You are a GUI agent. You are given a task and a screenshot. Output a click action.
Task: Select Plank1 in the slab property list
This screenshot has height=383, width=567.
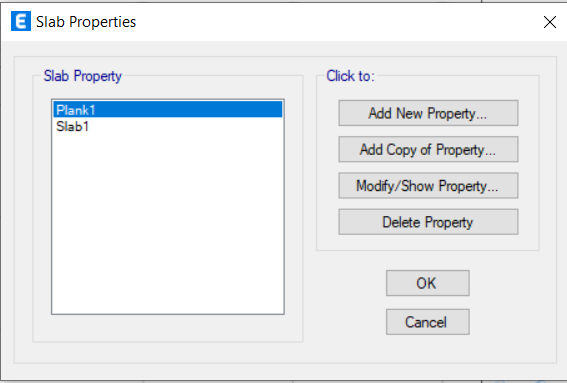168,110
